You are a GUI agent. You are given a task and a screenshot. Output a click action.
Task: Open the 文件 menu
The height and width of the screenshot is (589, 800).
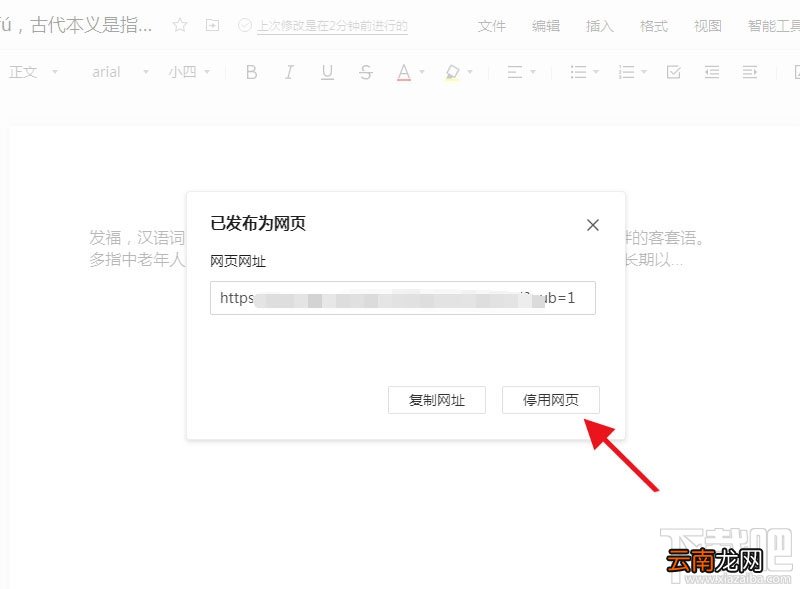click(492, 26)
